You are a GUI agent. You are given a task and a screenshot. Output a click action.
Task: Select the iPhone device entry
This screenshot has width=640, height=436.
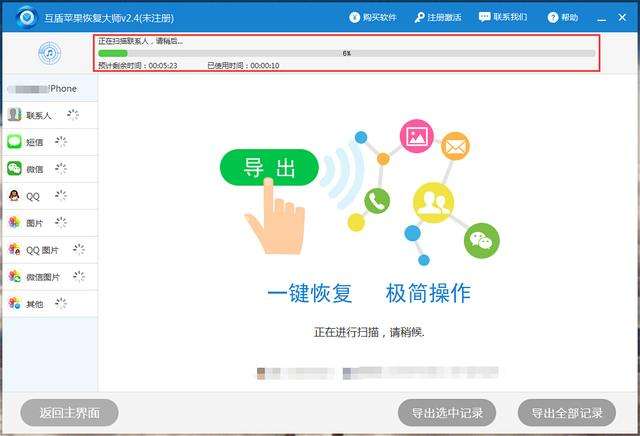click(50, 89)
